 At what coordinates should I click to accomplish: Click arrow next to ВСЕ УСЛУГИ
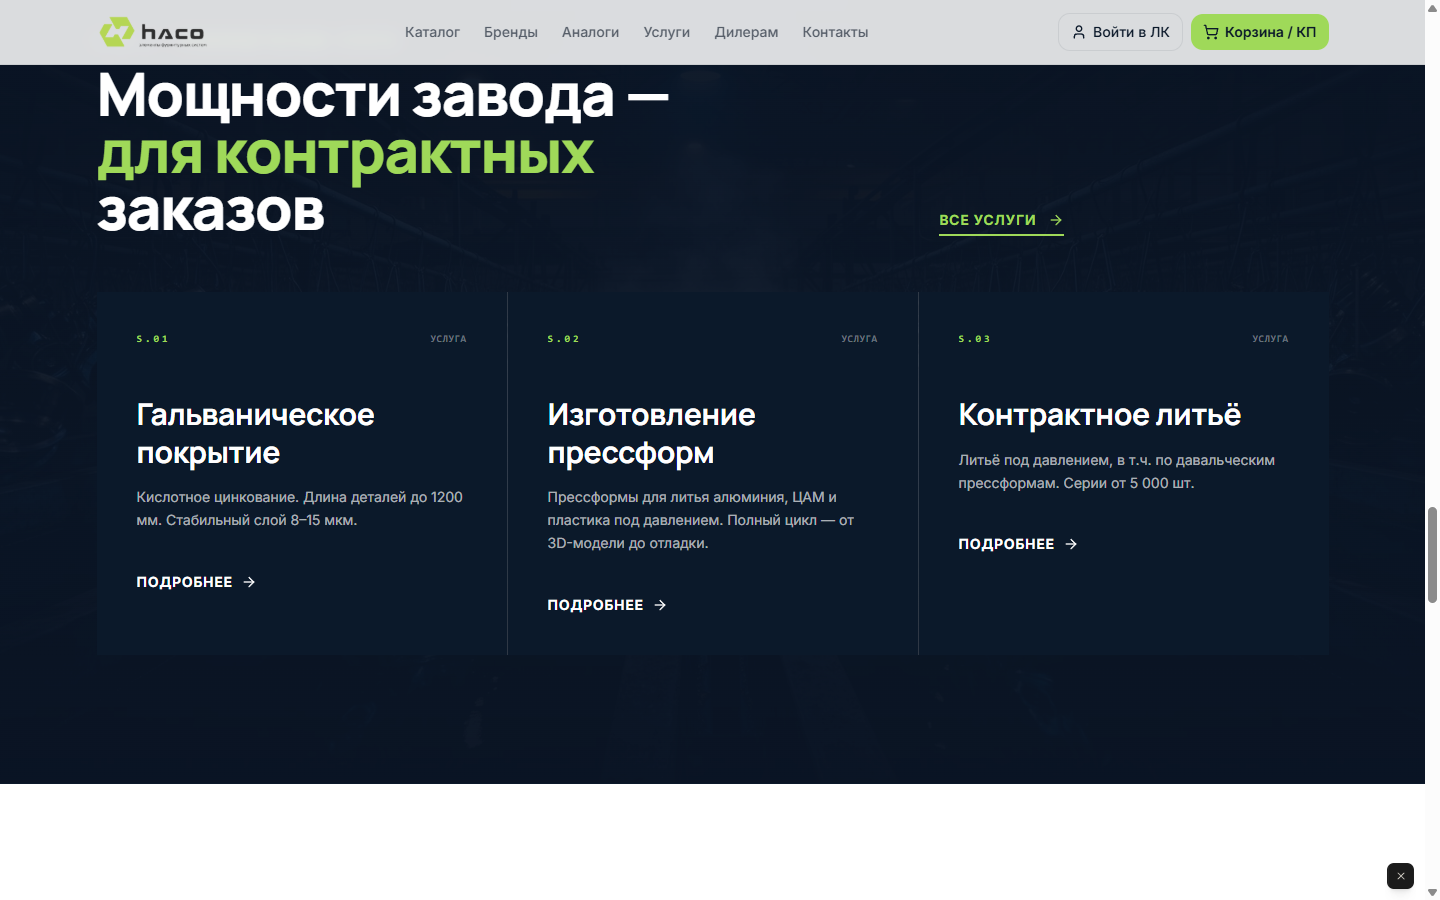tap(1056, 220)
